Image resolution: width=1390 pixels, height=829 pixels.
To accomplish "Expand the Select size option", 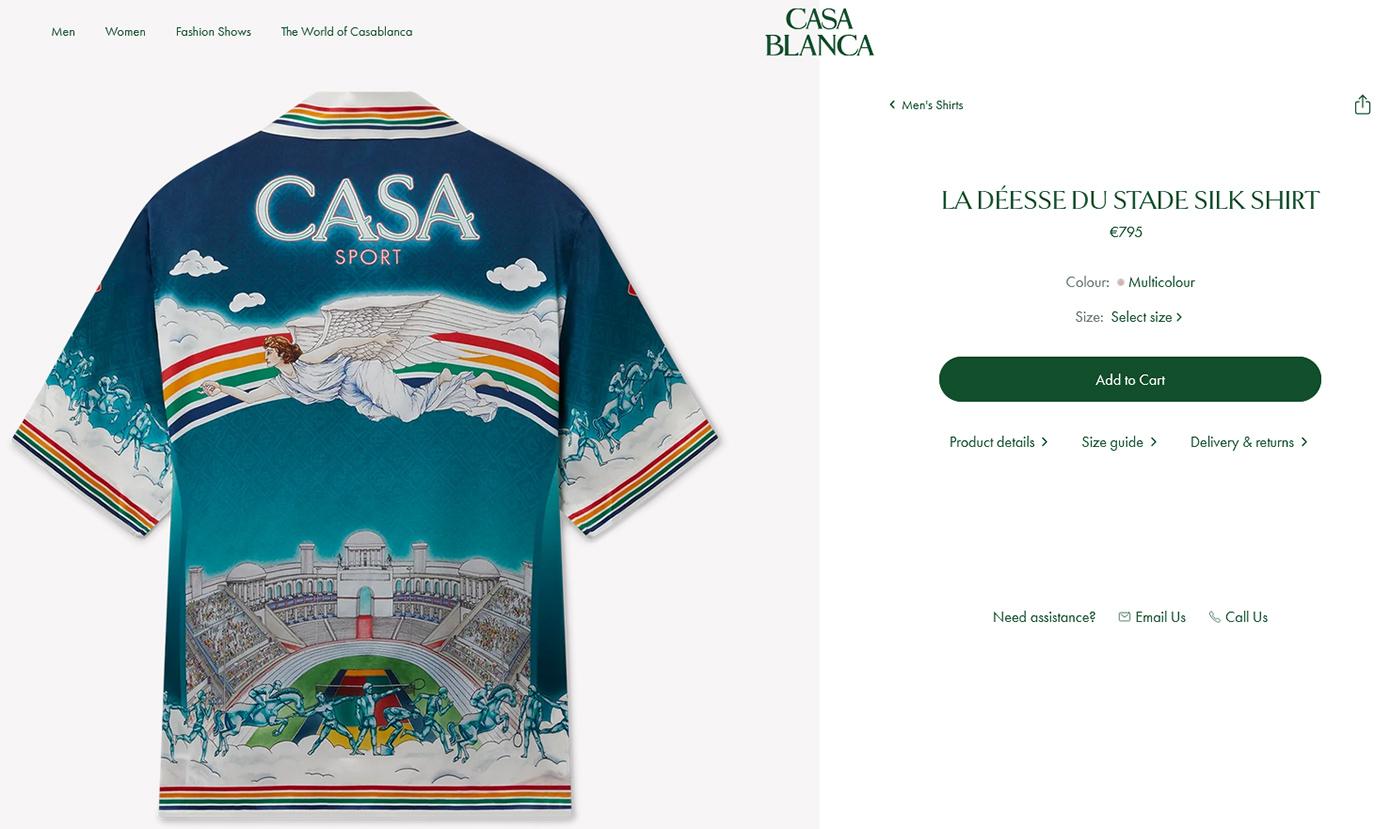I will pos(1147,317).
